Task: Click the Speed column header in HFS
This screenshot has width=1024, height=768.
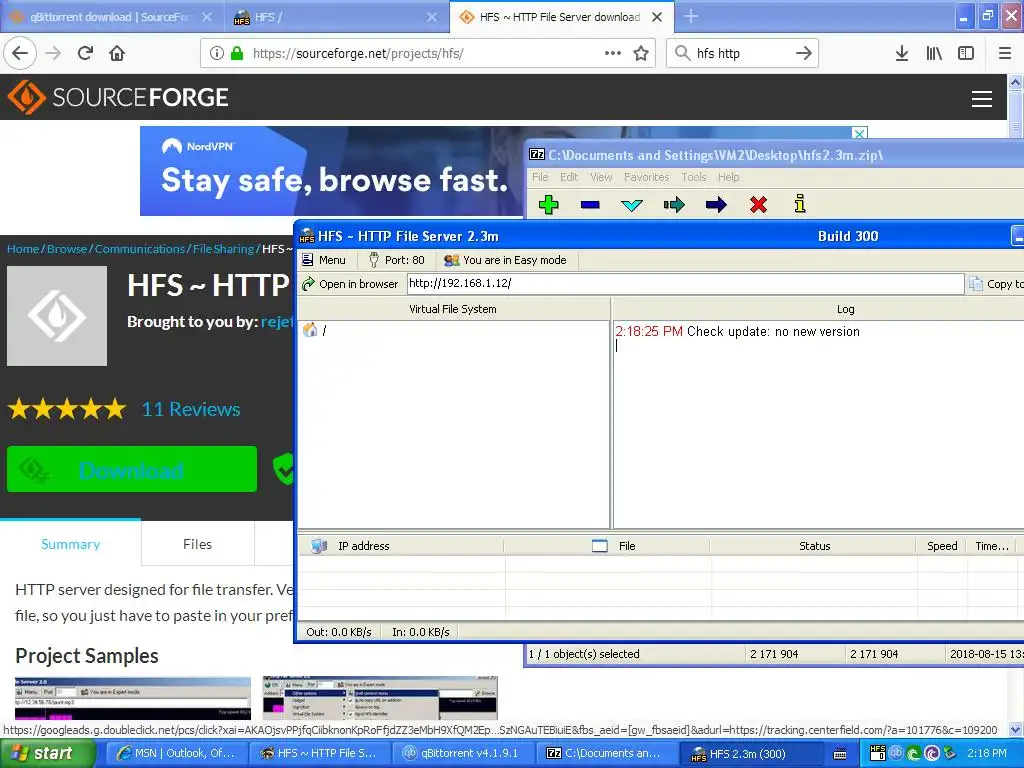Action: (x=942, y=546)
